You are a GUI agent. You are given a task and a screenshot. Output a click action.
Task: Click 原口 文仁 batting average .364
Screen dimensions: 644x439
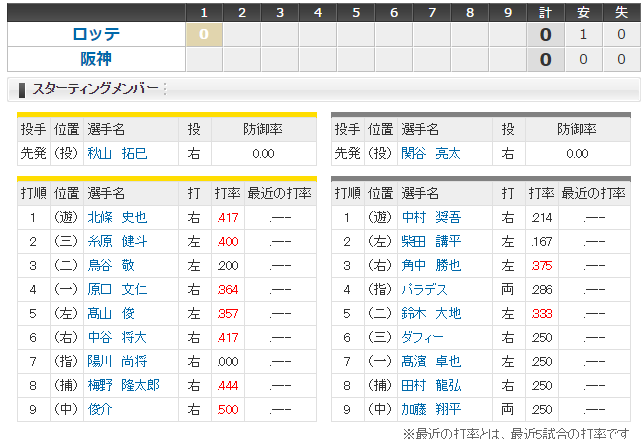coord(228,290)
